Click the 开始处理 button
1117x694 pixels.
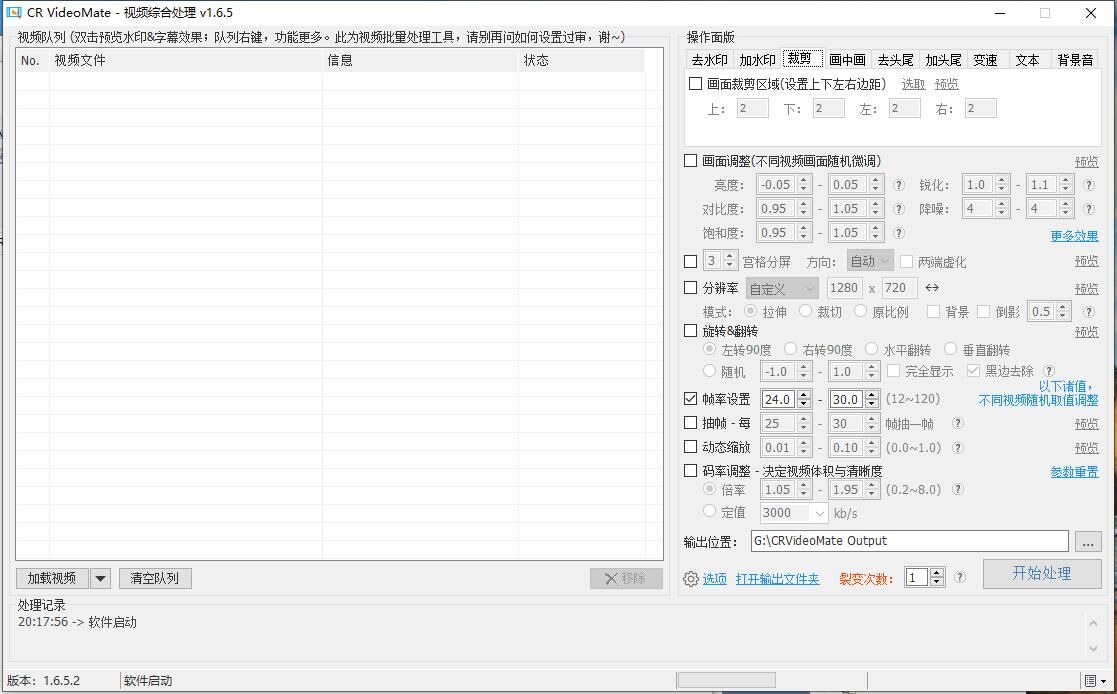pyautogui.click(x=1041, y=573)
